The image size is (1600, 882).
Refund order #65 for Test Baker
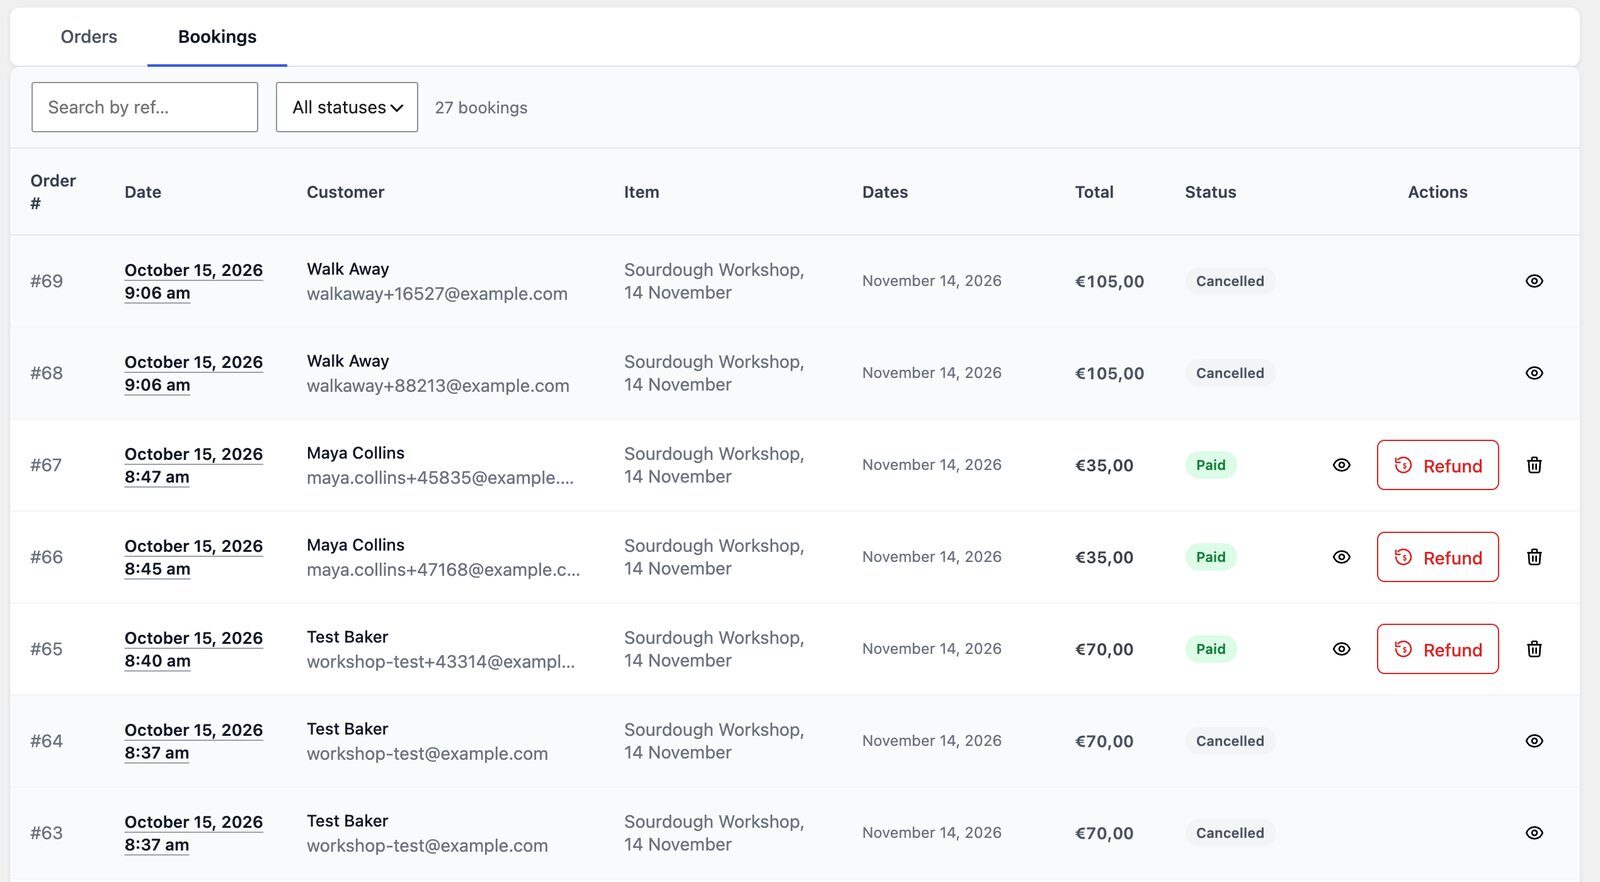click(x=1438, y=649)
